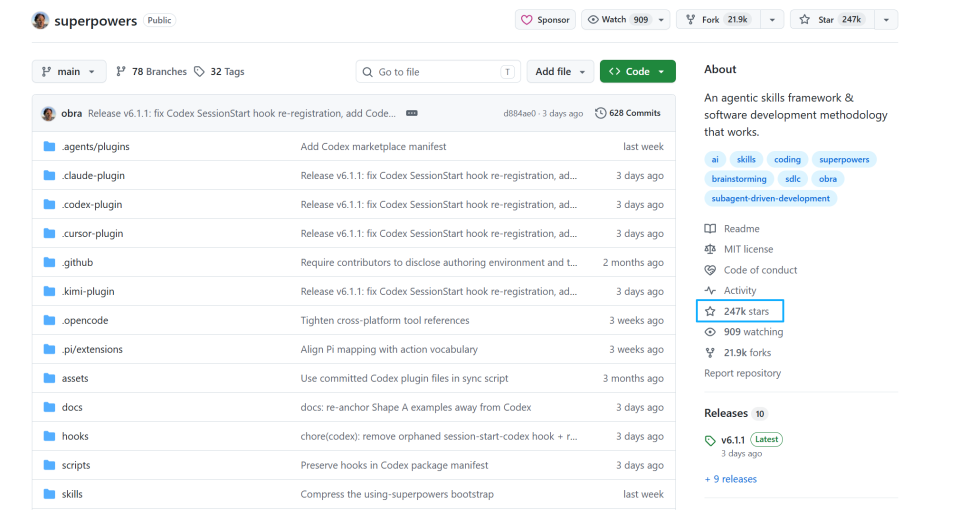View the 628 Commits history
The height and width of the screenshot is (510, 960).
[x=628, y=113]
